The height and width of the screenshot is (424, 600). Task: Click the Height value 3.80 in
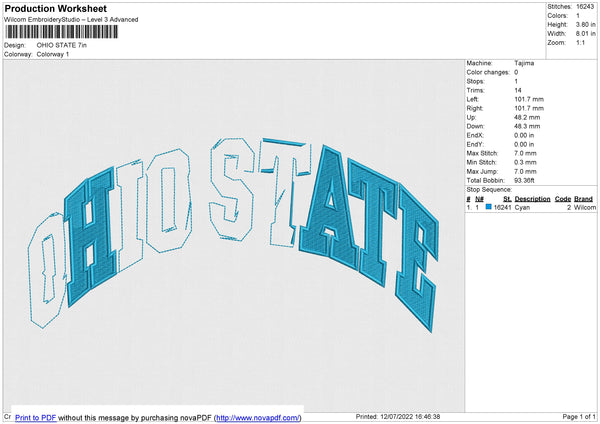(585, 24)
